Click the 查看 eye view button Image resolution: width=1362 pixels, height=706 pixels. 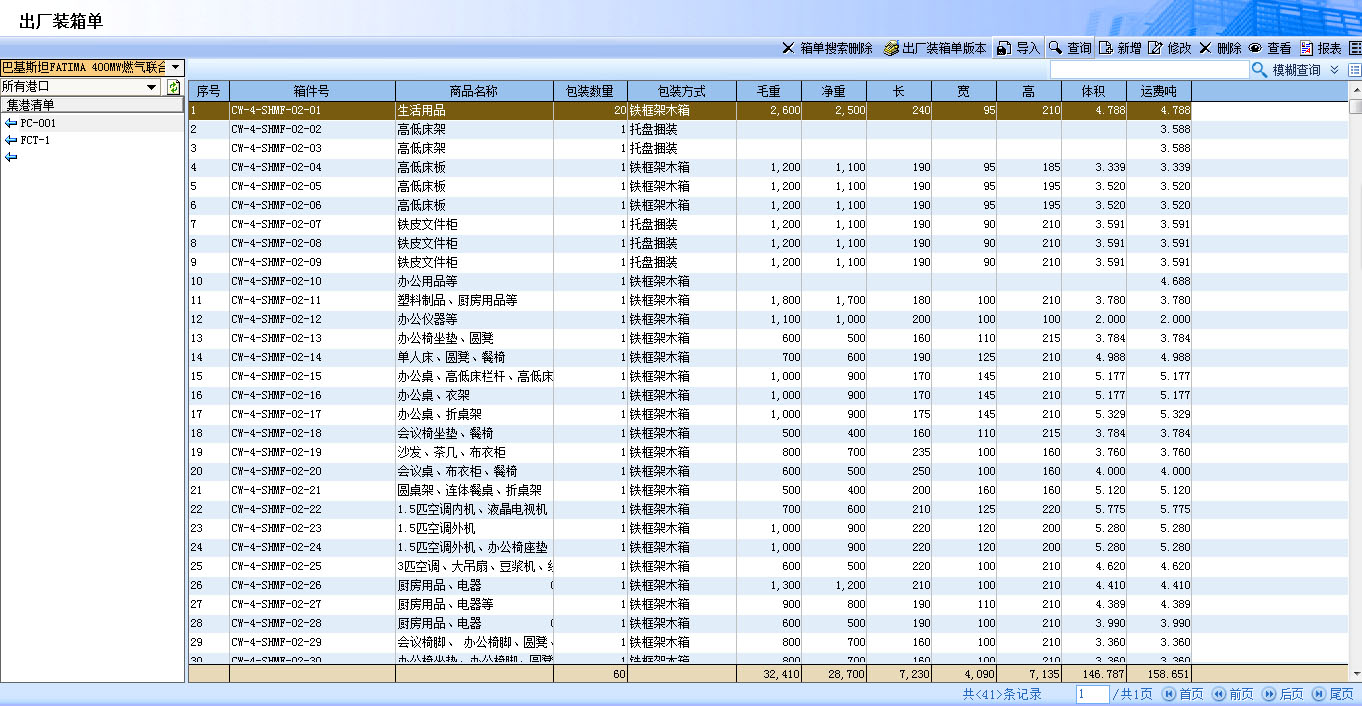[x=1270, y=48]
